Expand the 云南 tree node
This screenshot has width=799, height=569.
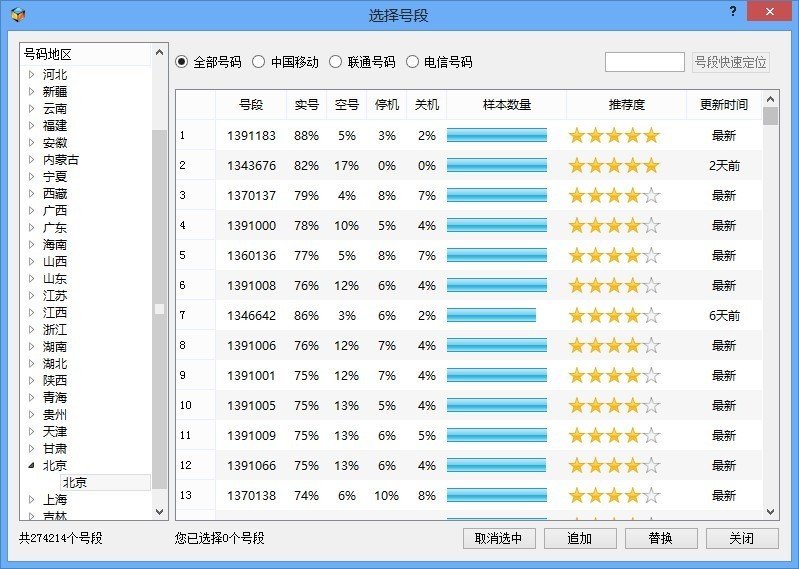[x=32, y=109]
